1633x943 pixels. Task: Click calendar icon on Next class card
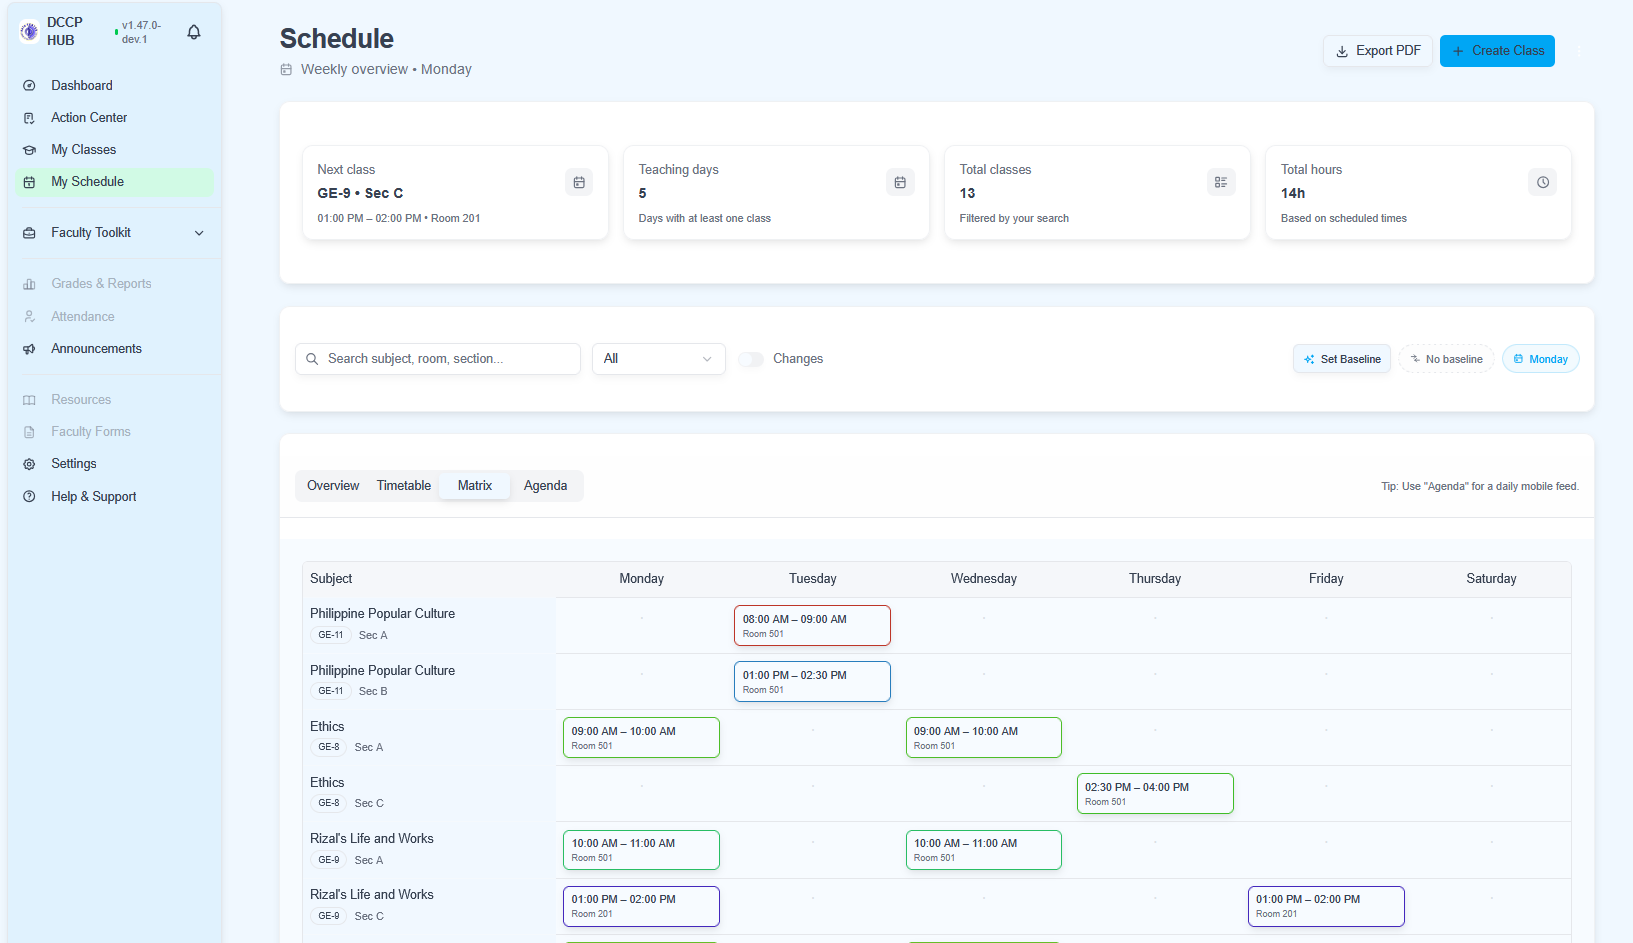[x=579, y=182]
